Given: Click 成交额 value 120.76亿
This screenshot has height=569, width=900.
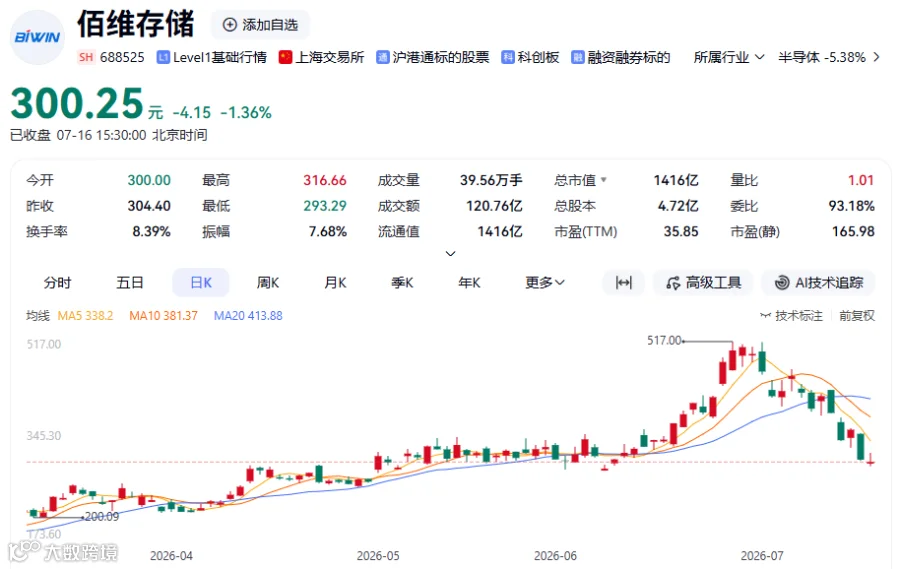Looking at the screenshot, I should tap(494, 206).
